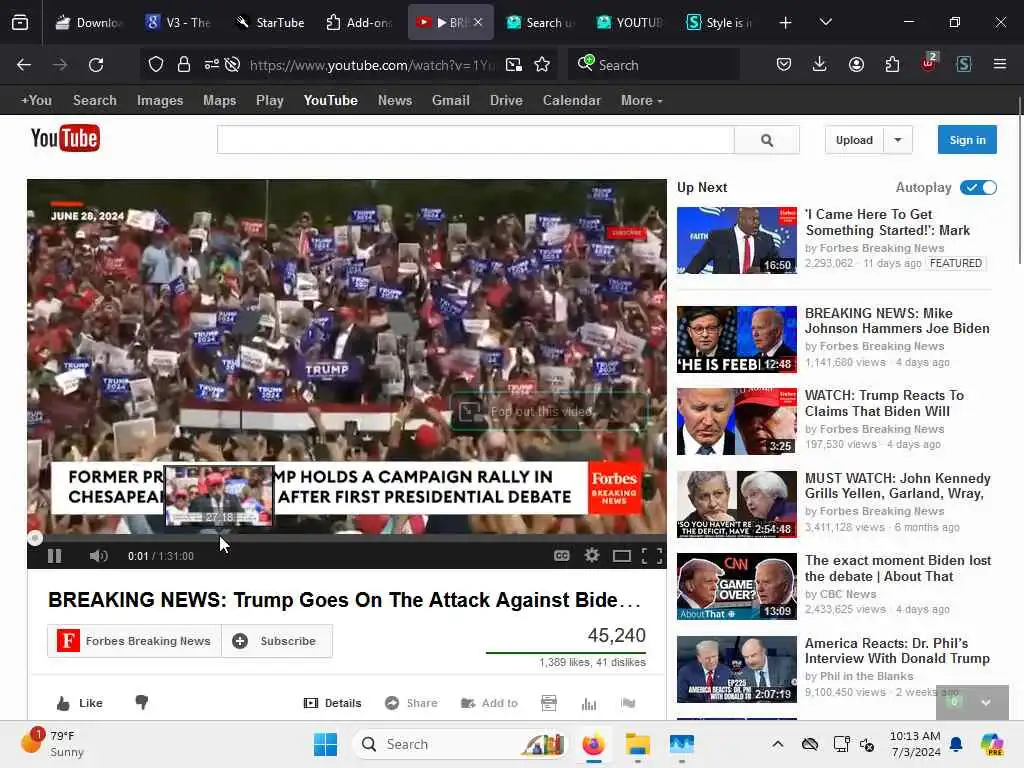Dislike the video with thumbs down
1024x768 pixels.
click(142, 703)
